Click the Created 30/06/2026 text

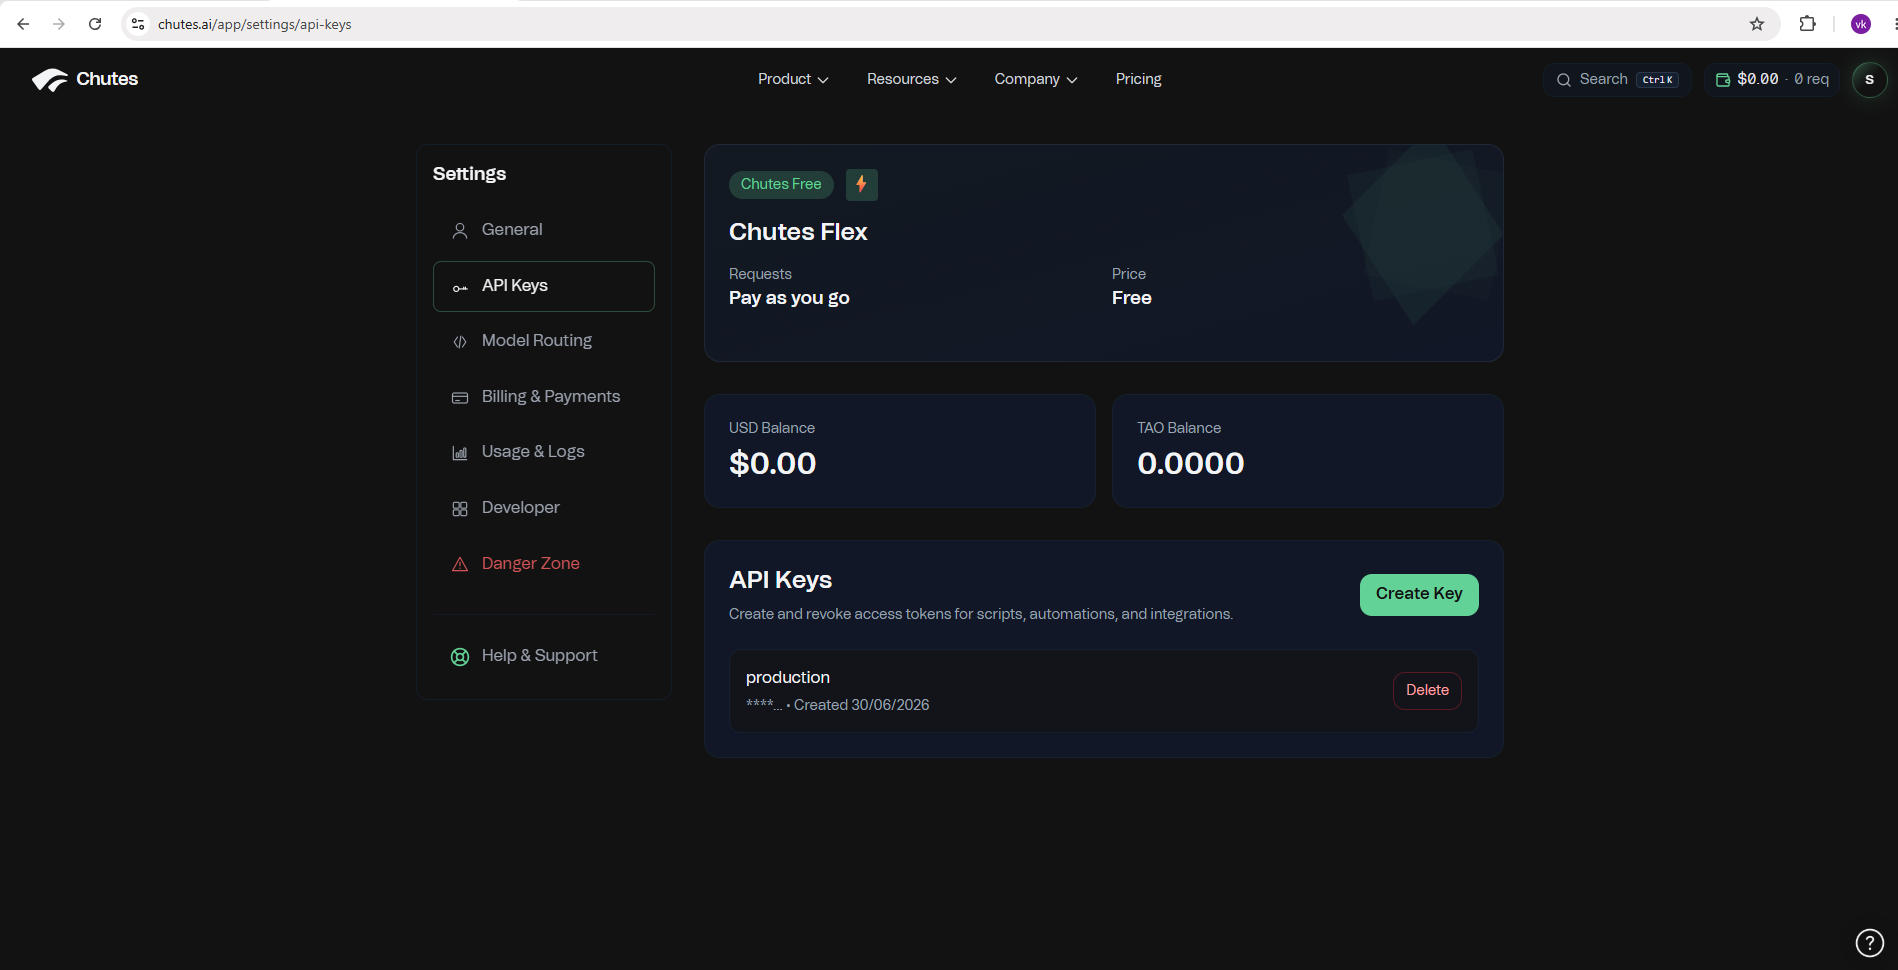(862, 705)
